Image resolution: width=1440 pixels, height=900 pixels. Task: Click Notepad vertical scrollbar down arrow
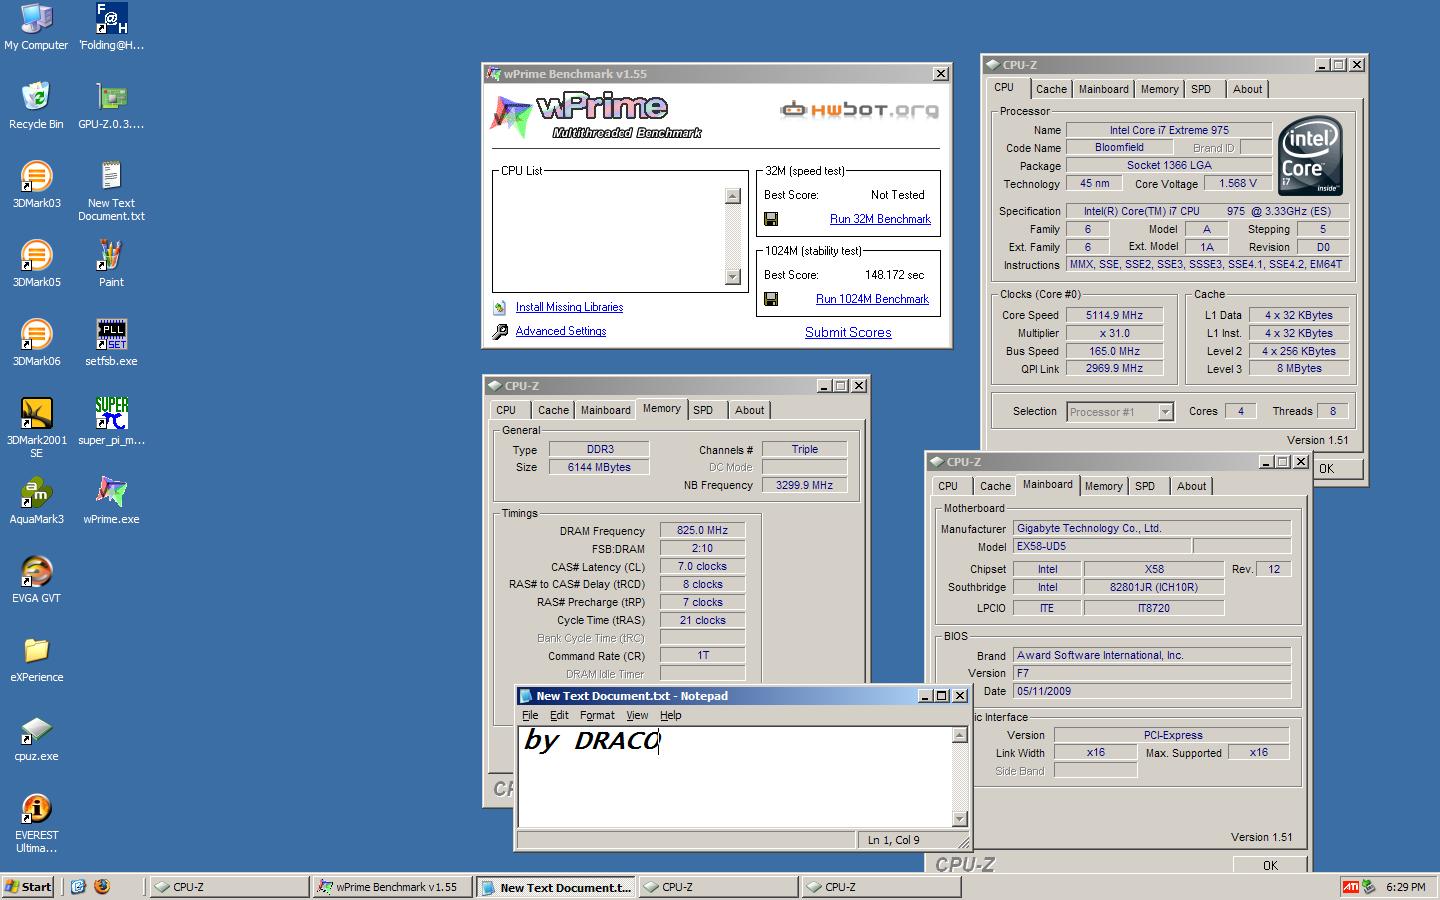click(x=959, y=819)
